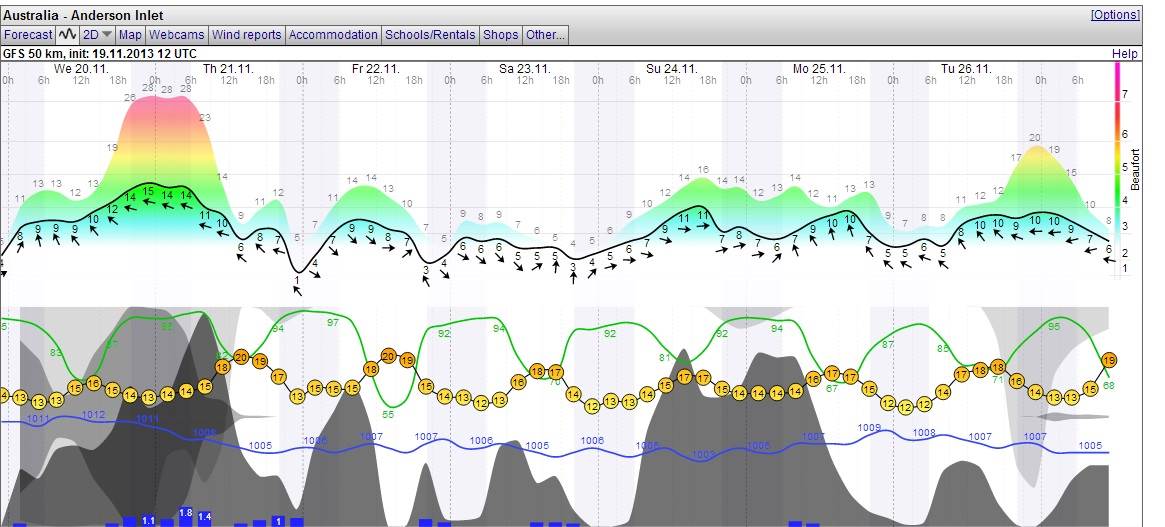This screenshot has width=1165, height=527.
Task: Click the humidity value 97 on green line
Action: click(332, 322)
